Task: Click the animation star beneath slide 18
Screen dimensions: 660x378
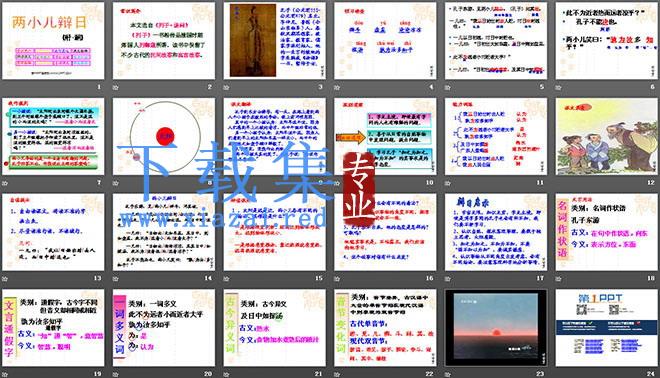Action: click(559, 279)
